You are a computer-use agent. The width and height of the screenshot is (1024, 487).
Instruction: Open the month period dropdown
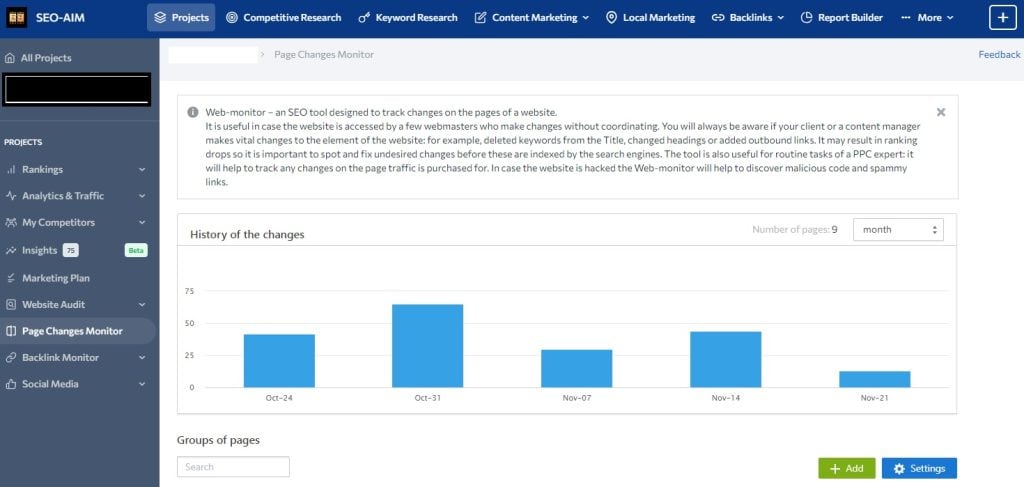tap(898, 230)
